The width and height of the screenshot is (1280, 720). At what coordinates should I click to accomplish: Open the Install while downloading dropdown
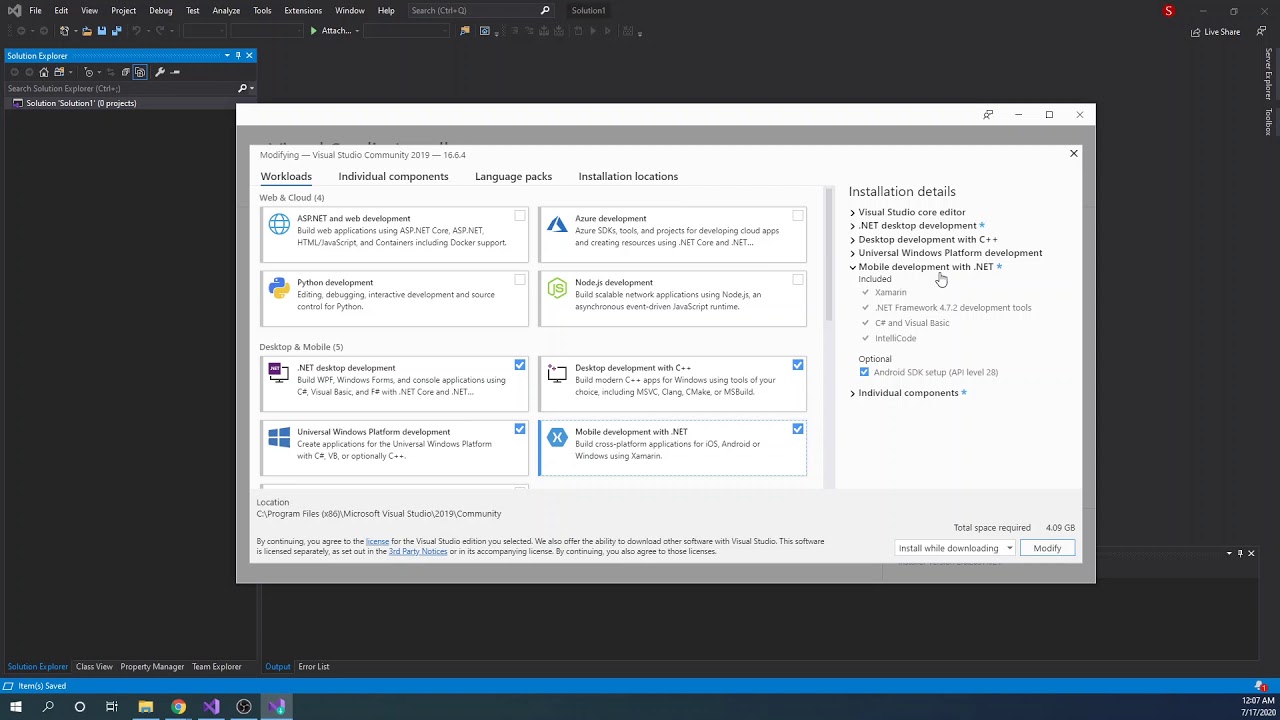point(955,548)
